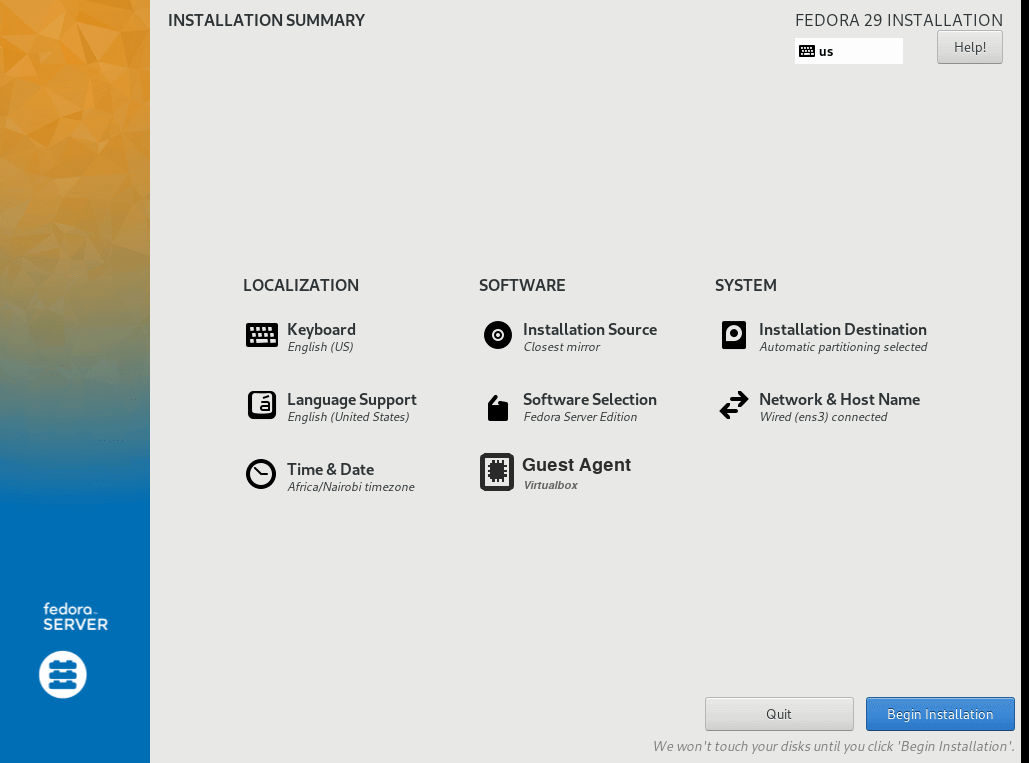Click the Installation Source disc icon
Image resolution: width=1029 pixels, height=763 pixels.
498,336
